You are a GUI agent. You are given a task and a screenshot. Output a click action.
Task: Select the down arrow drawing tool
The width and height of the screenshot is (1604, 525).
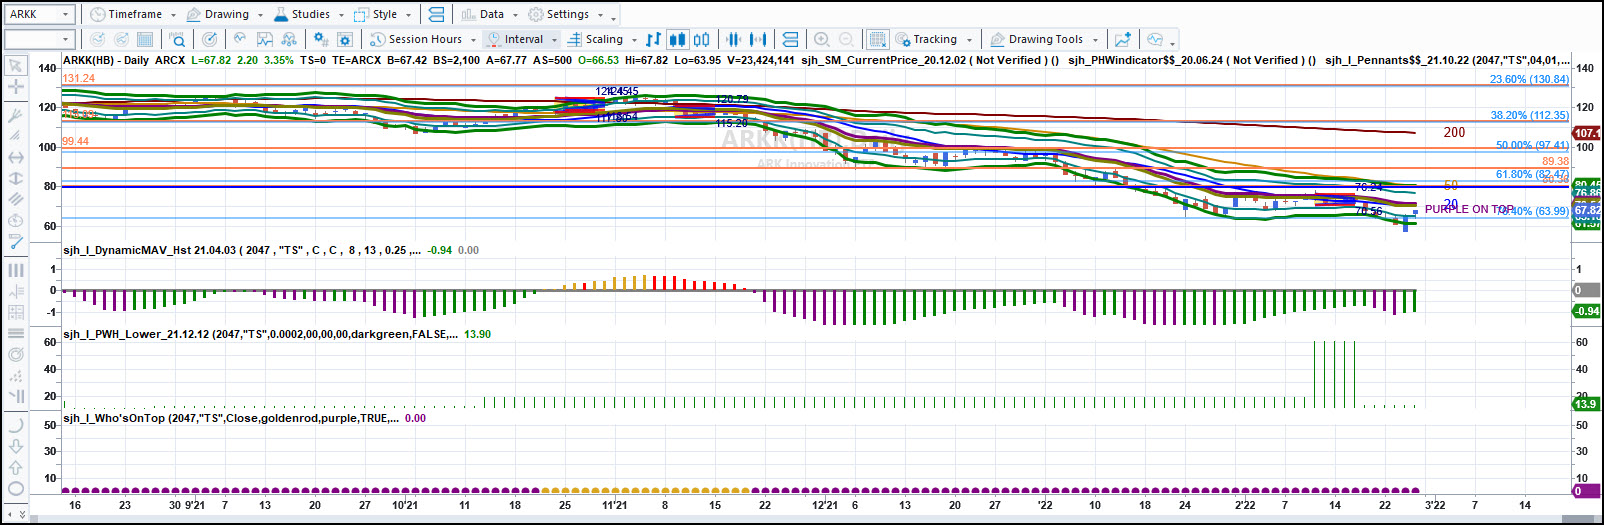(x=15, y=447)
